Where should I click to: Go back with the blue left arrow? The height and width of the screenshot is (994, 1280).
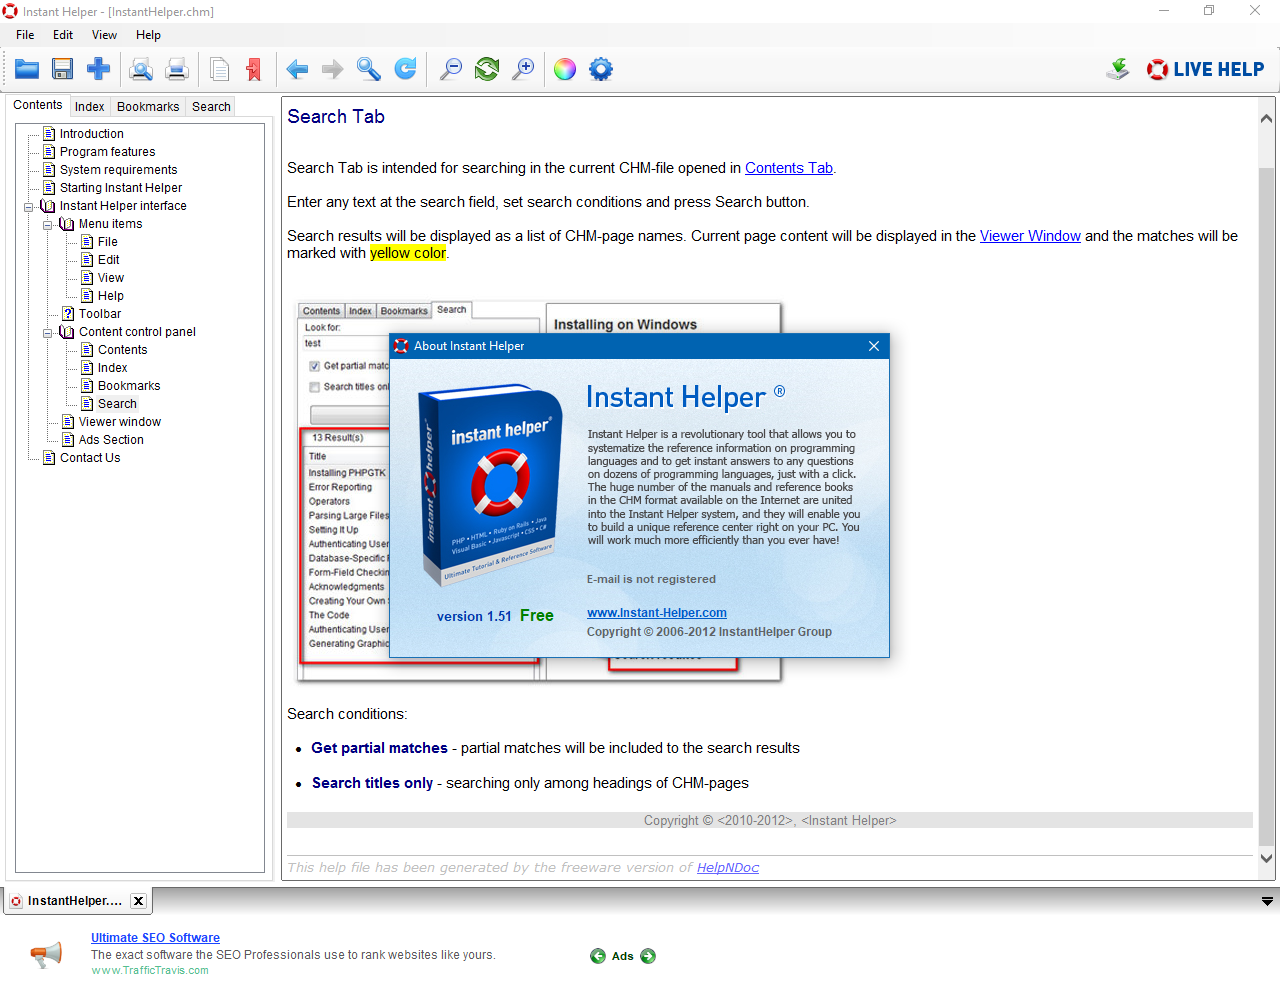pos(297,69)
